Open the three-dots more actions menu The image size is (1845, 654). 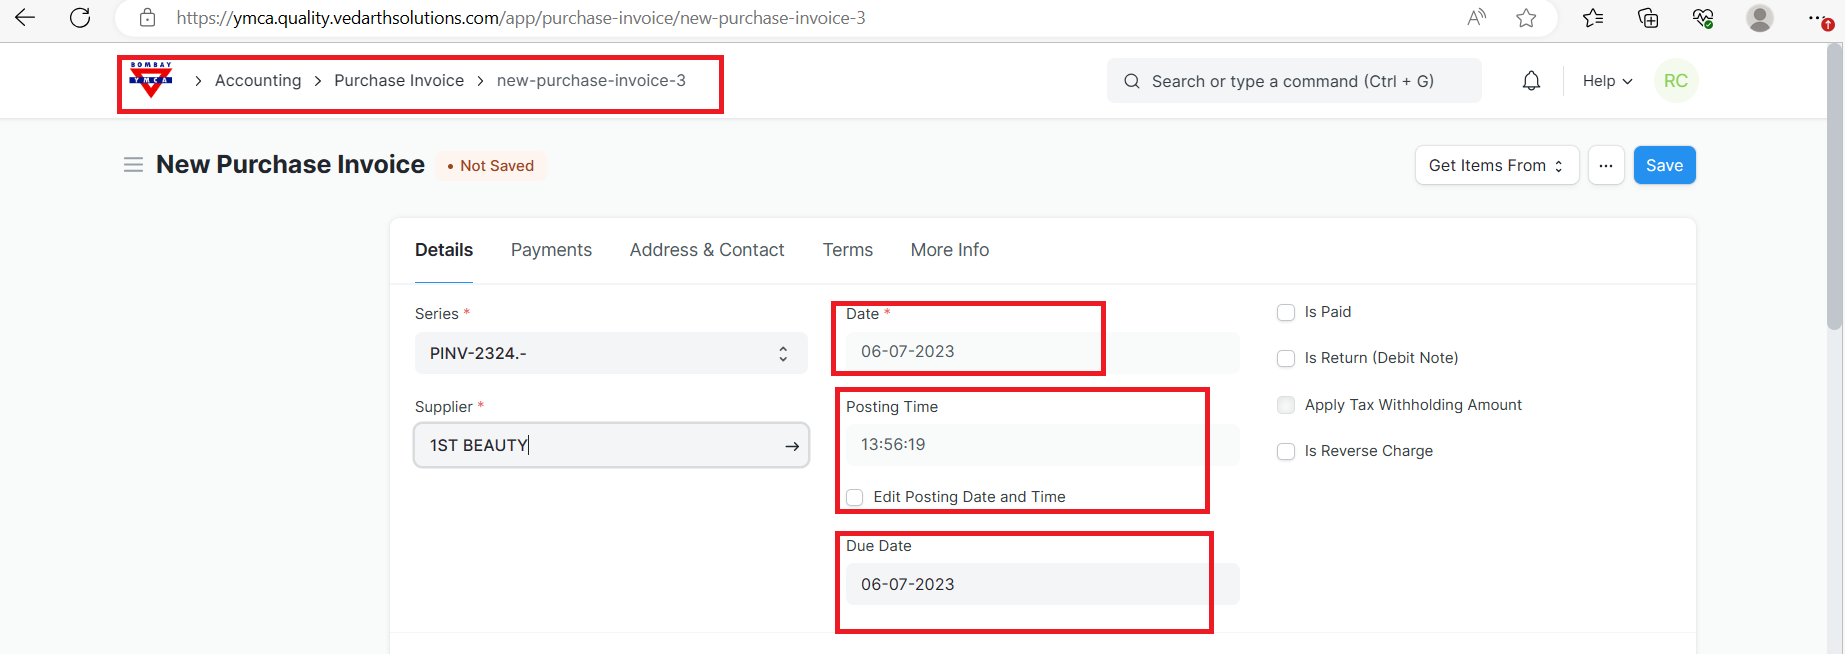tap(1605, 166)
